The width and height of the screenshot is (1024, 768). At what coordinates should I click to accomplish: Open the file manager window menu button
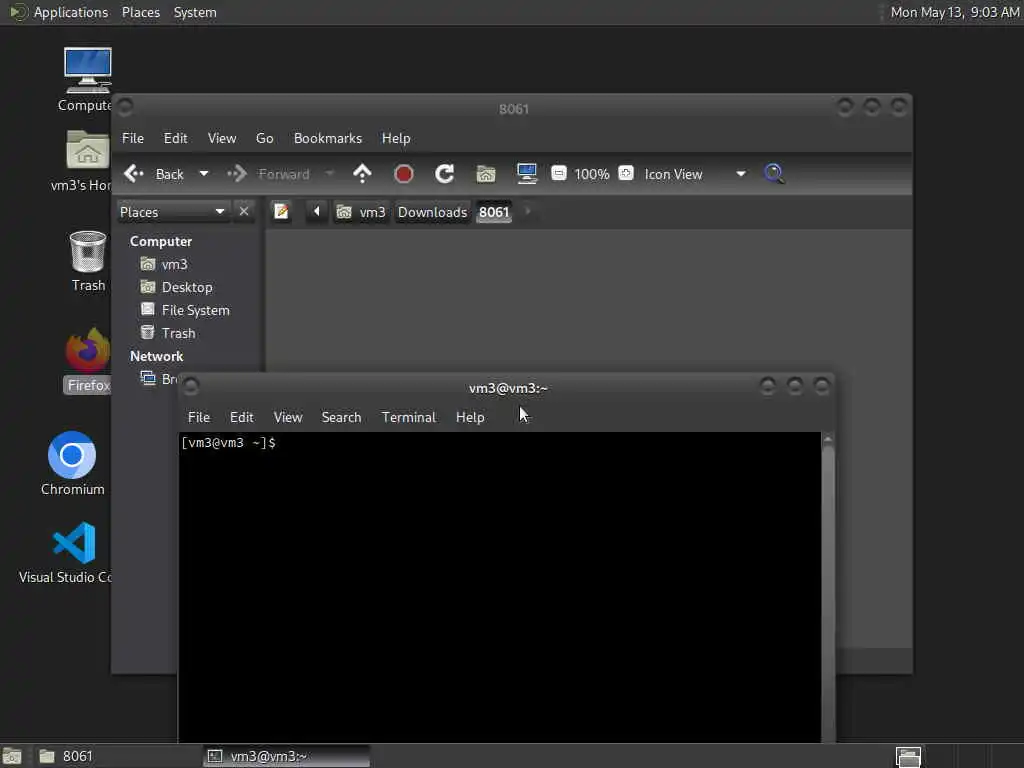coord(125,106)
